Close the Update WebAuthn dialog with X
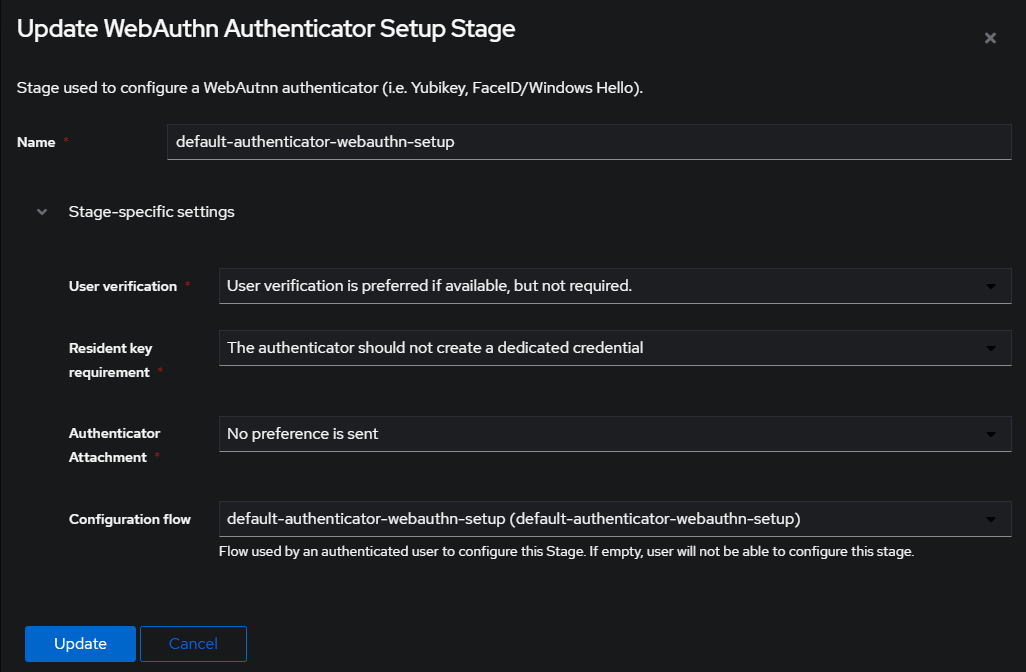This screenshot has height=672, width=1026. 990,38
